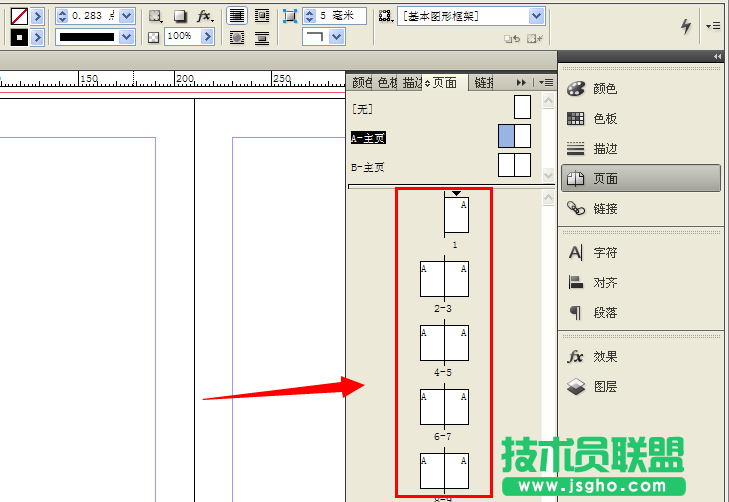Screen dimensions: 729x502
Task: Open the 颜色 panel in dock
Action: (x=641, y=88)
